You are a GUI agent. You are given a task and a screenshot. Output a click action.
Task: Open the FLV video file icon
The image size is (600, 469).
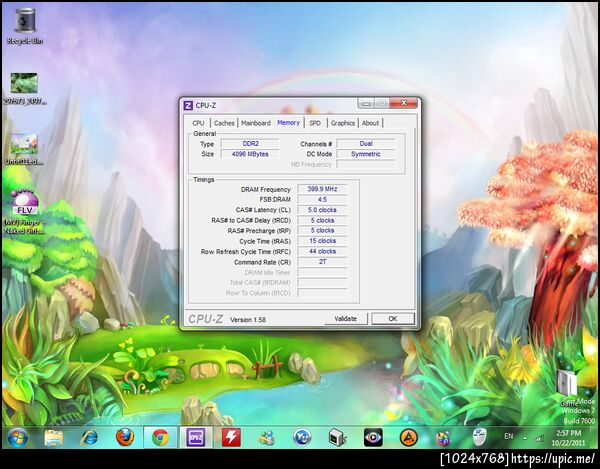pyautogui.click(x=24, y=211)
